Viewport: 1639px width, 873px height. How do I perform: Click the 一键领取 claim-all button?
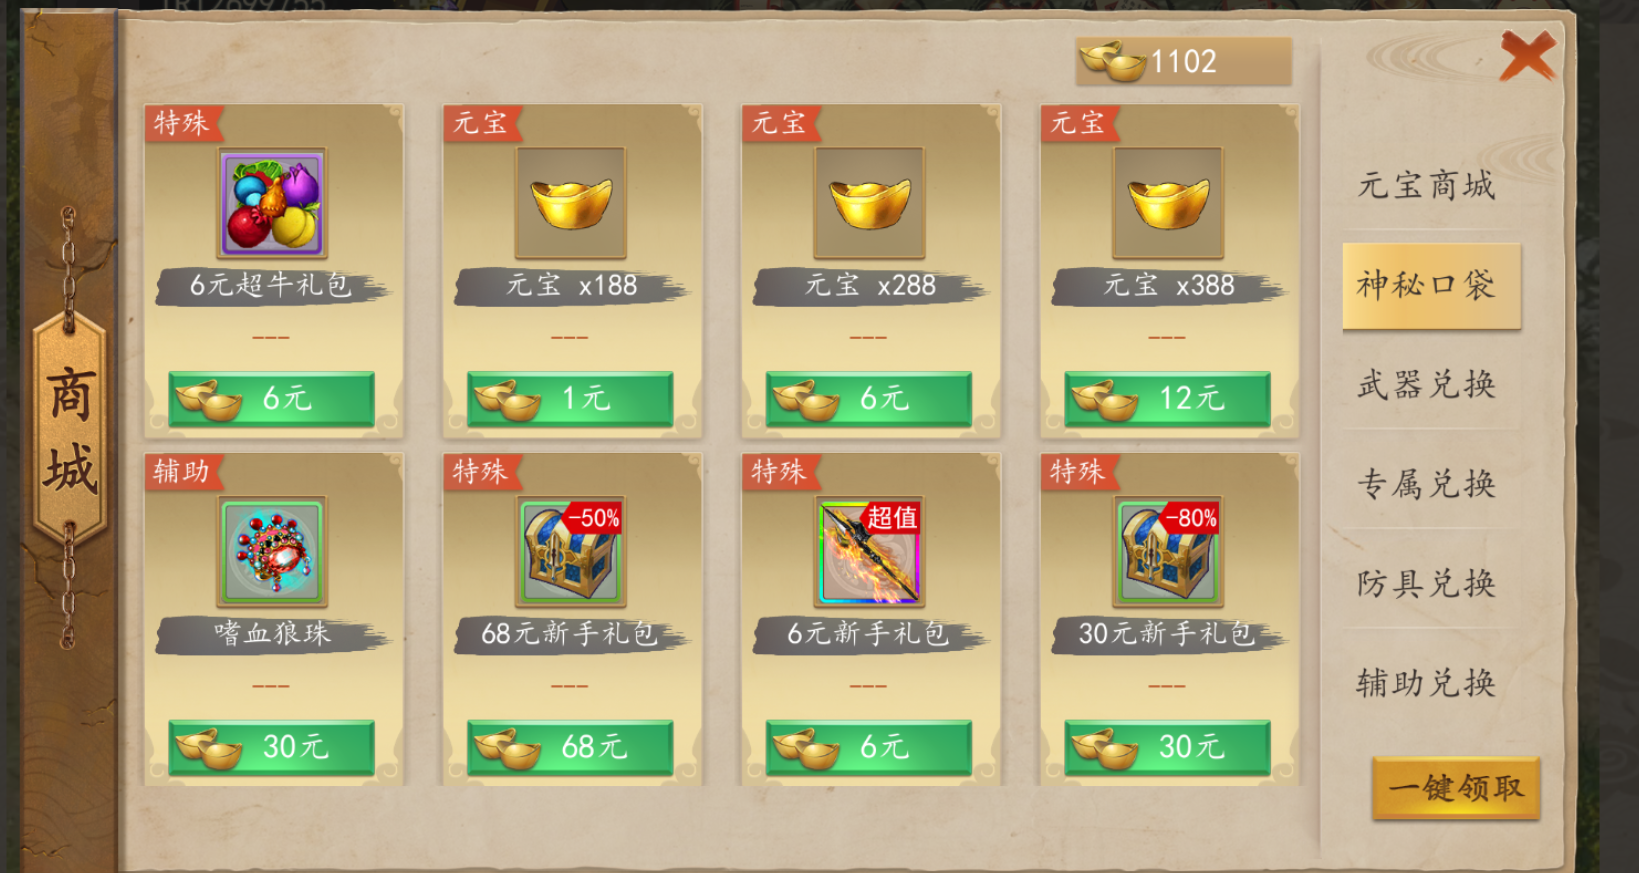point(1456,789)
